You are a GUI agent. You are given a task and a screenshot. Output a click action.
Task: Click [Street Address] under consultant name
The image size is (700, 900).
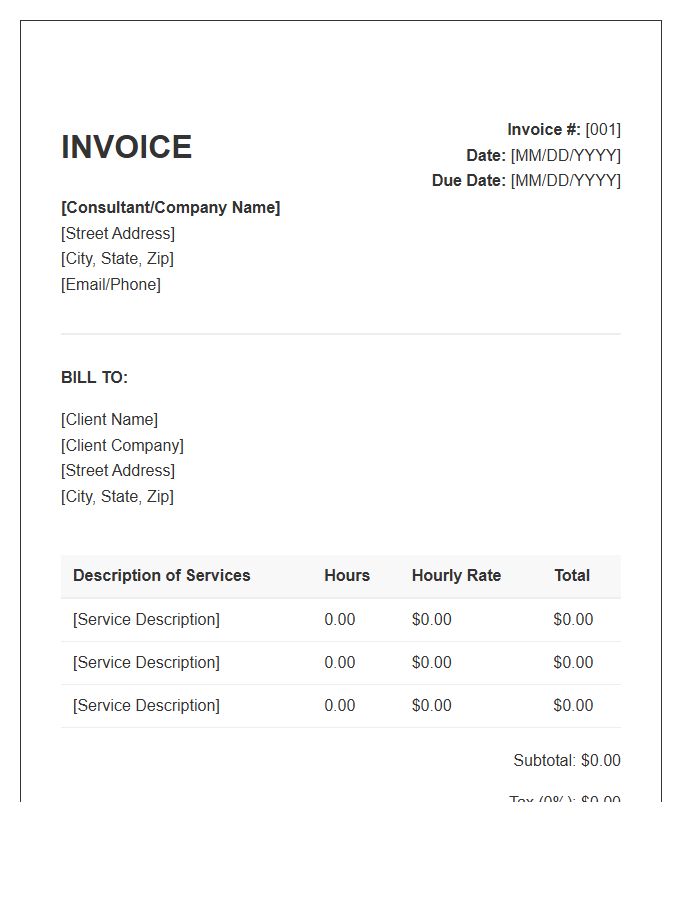coord(118,234)
